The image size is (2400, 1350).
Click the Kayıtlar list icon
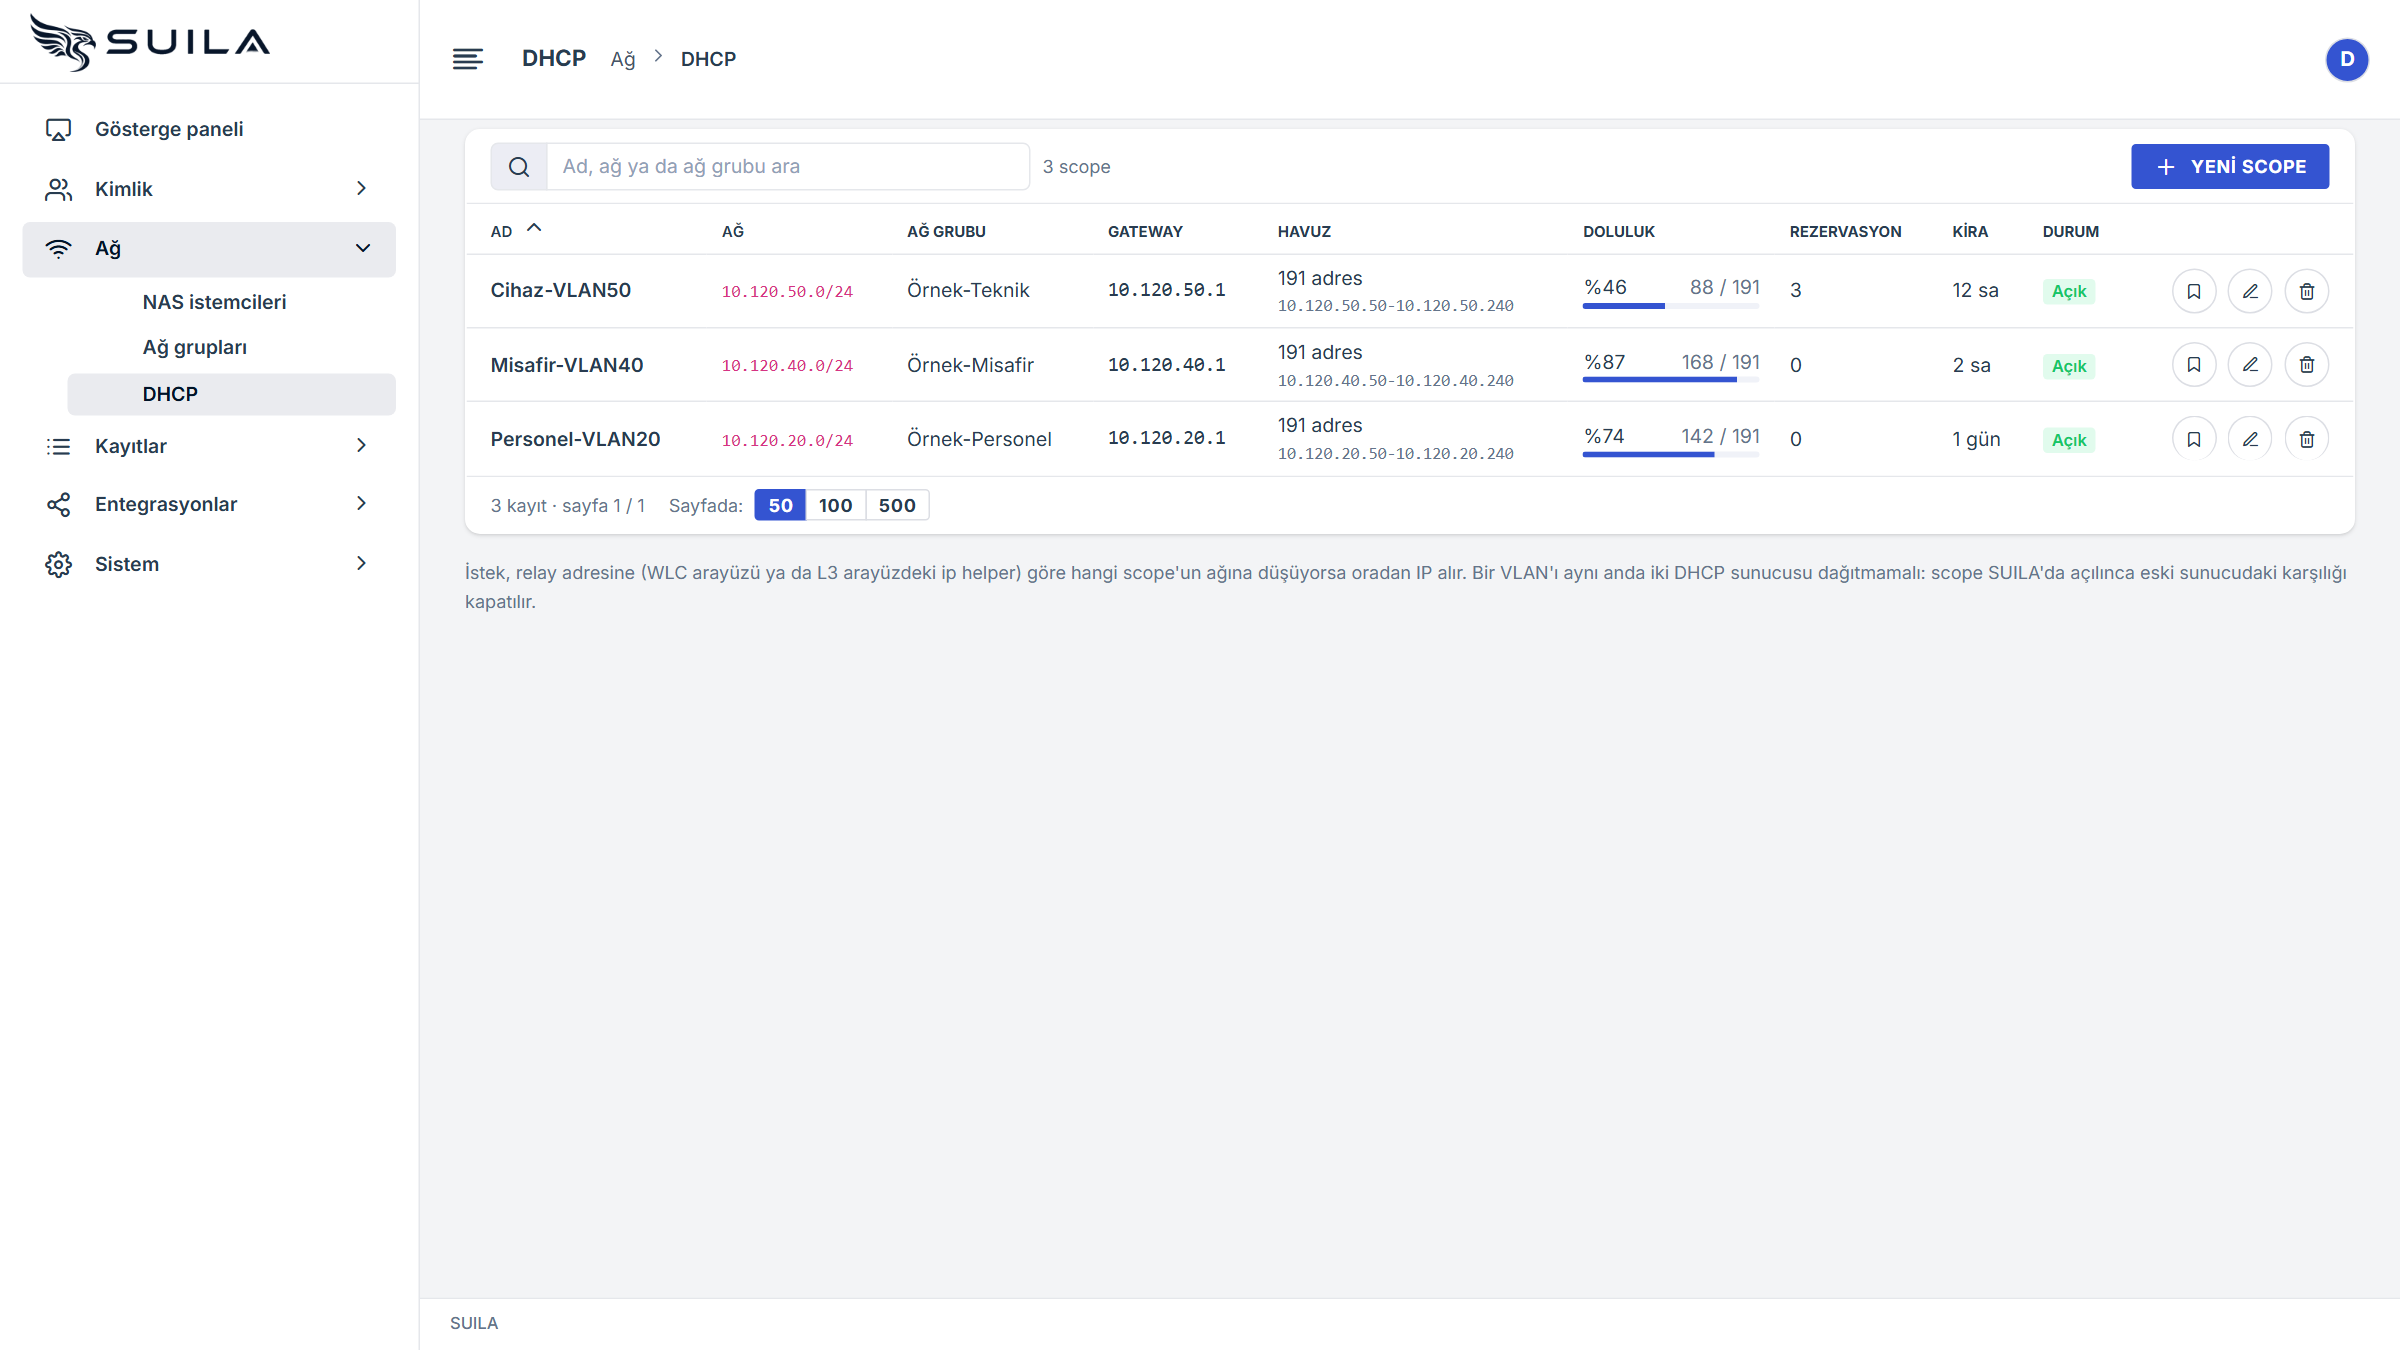59,446
